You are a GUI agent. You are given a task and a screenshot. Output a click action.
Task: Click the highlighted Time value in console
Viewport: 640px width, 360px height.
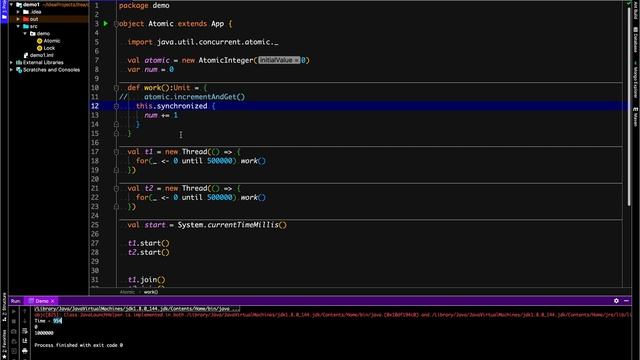click(x=58, y=321)
